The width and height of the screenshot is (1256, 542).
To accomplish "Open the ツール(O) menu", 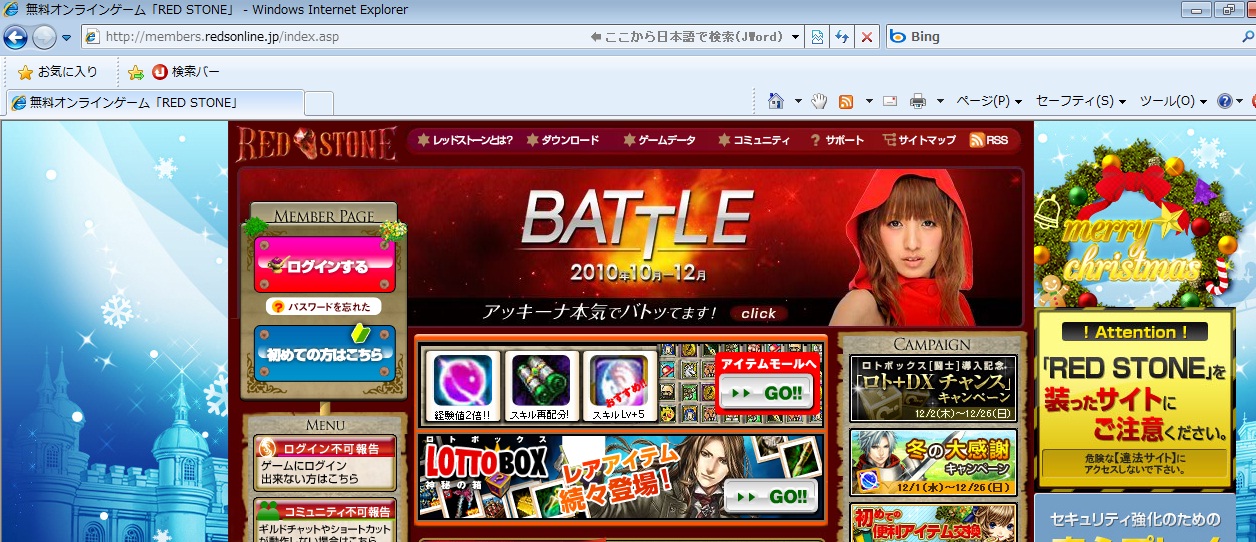I will pyautogui.click(x=1173, y=101).
